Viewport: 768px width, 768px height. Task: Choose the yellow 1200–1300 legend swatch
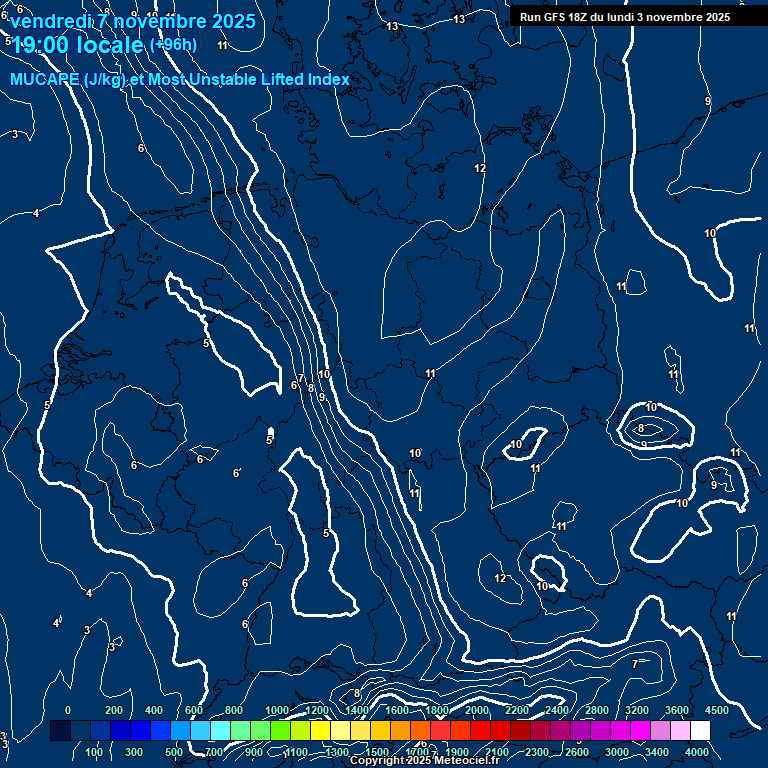click(x=320, y=730)
